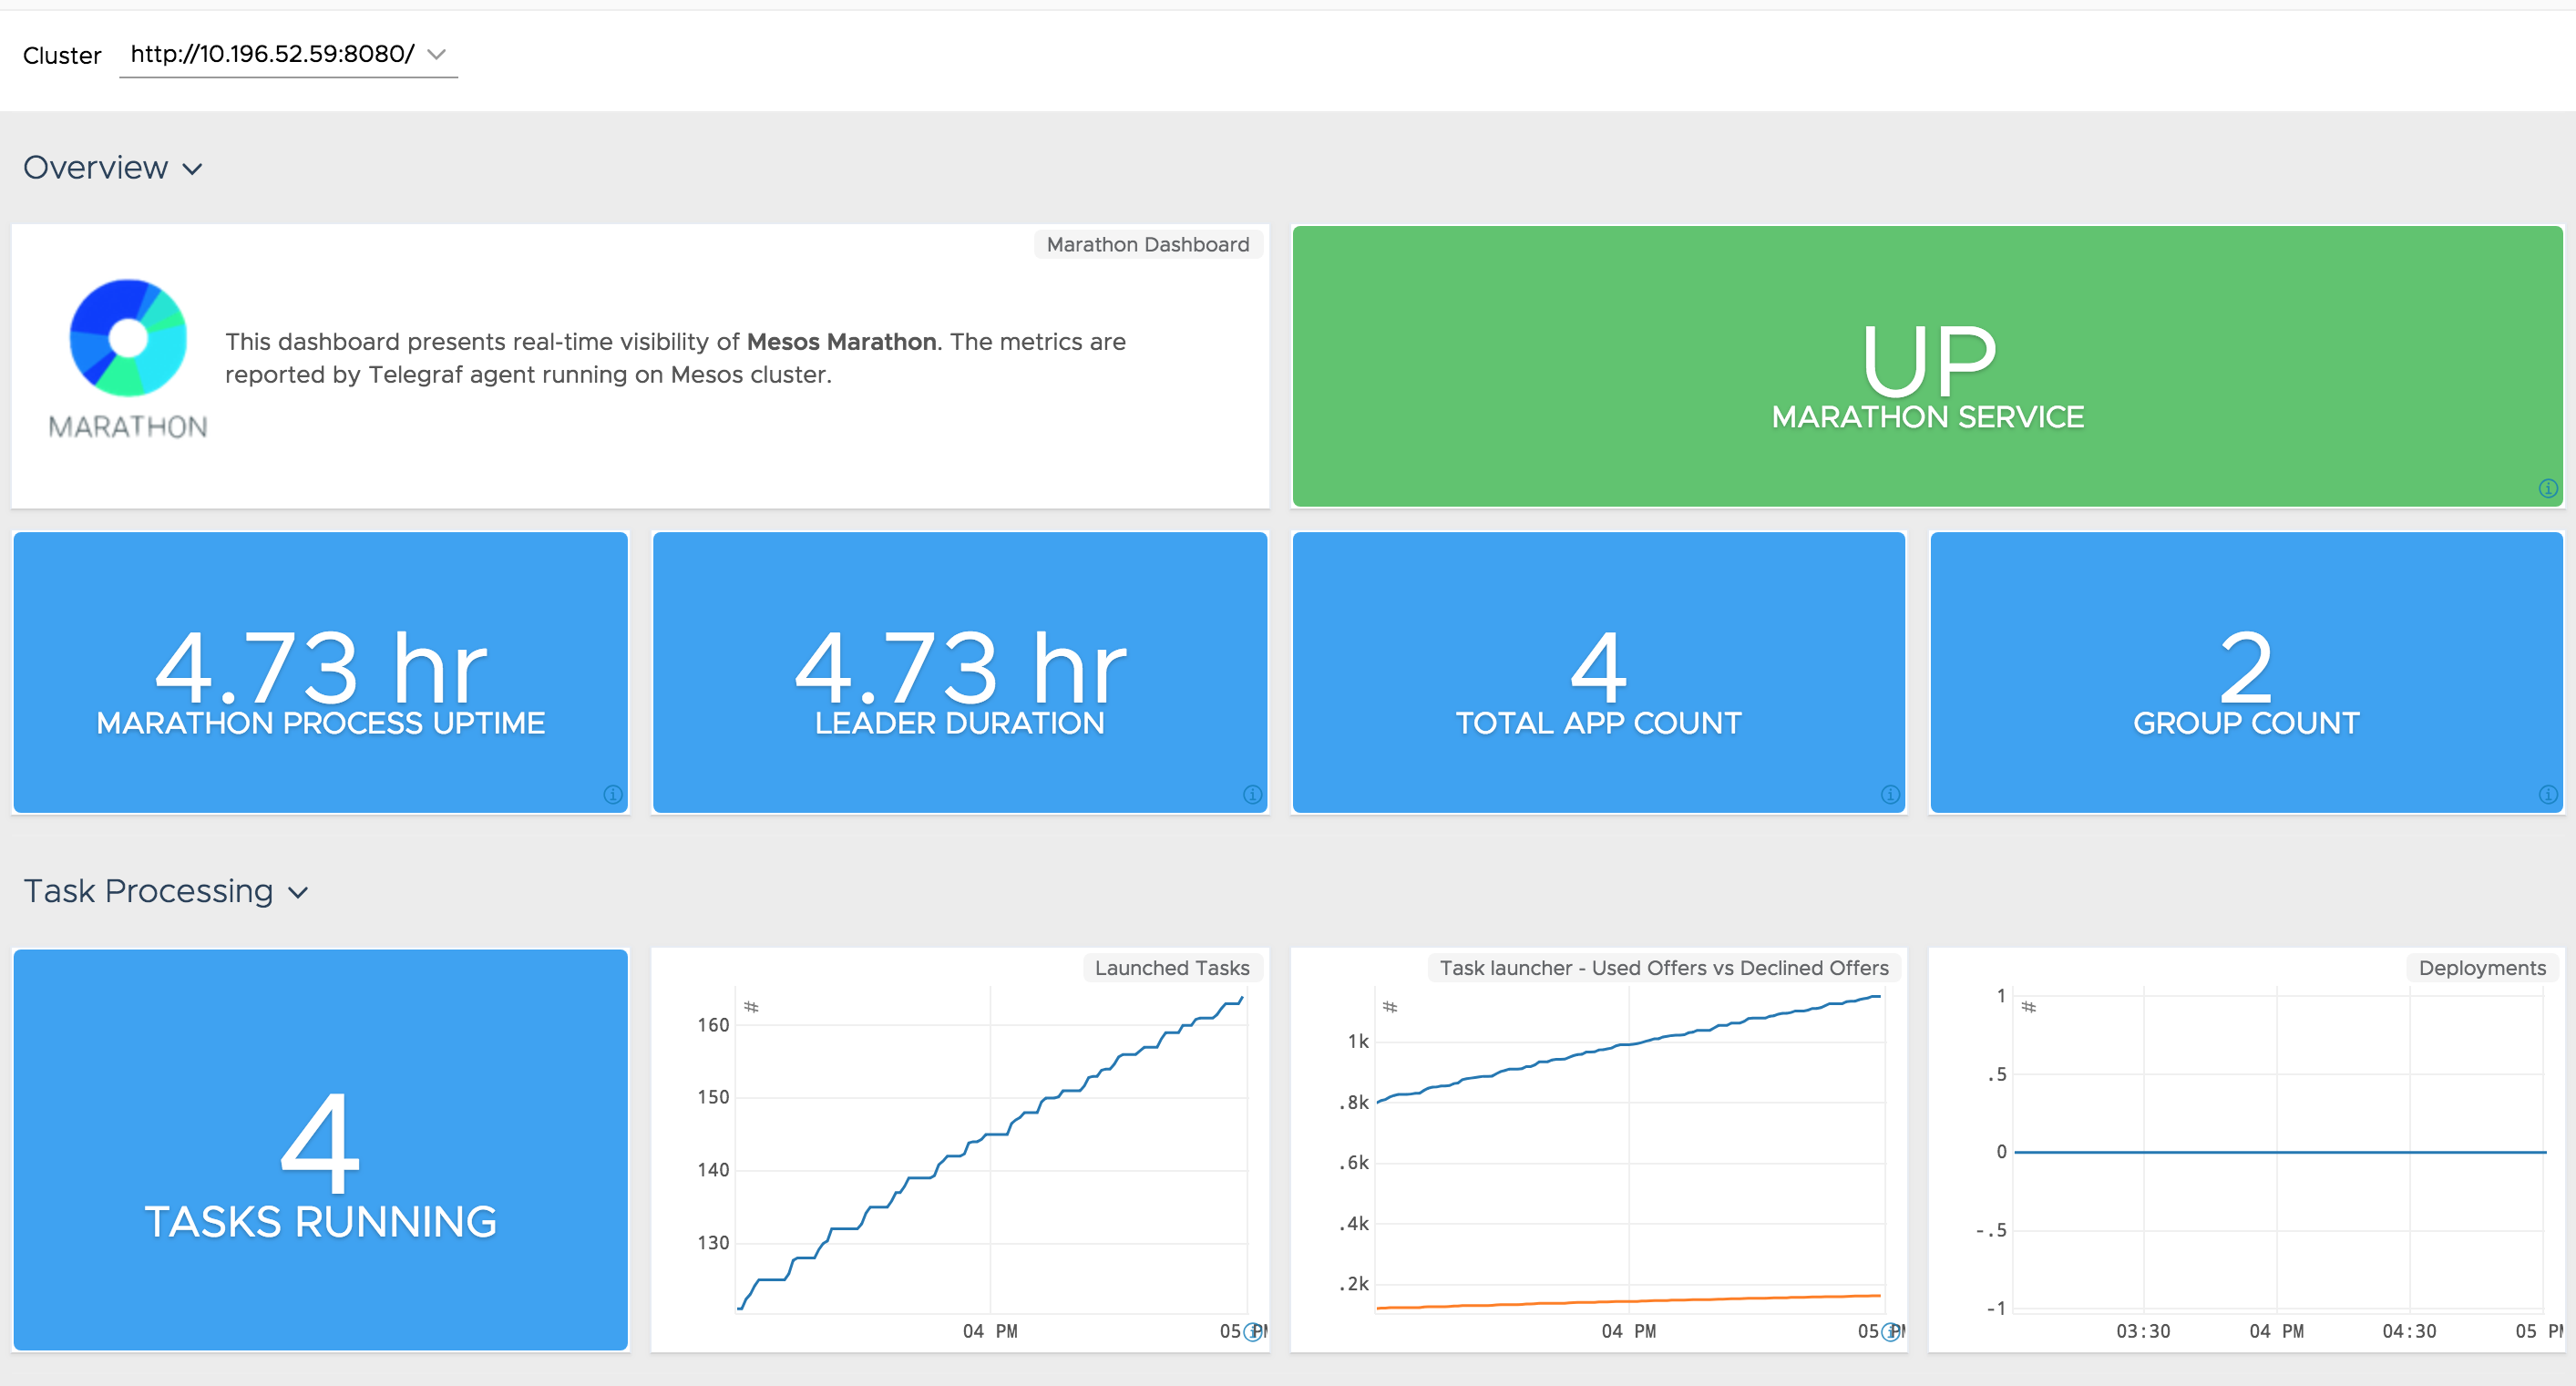2576x1386 pixels.
Task: Click the 04:30 tick in Deployments chart
Action: tap(2409, 1332)
